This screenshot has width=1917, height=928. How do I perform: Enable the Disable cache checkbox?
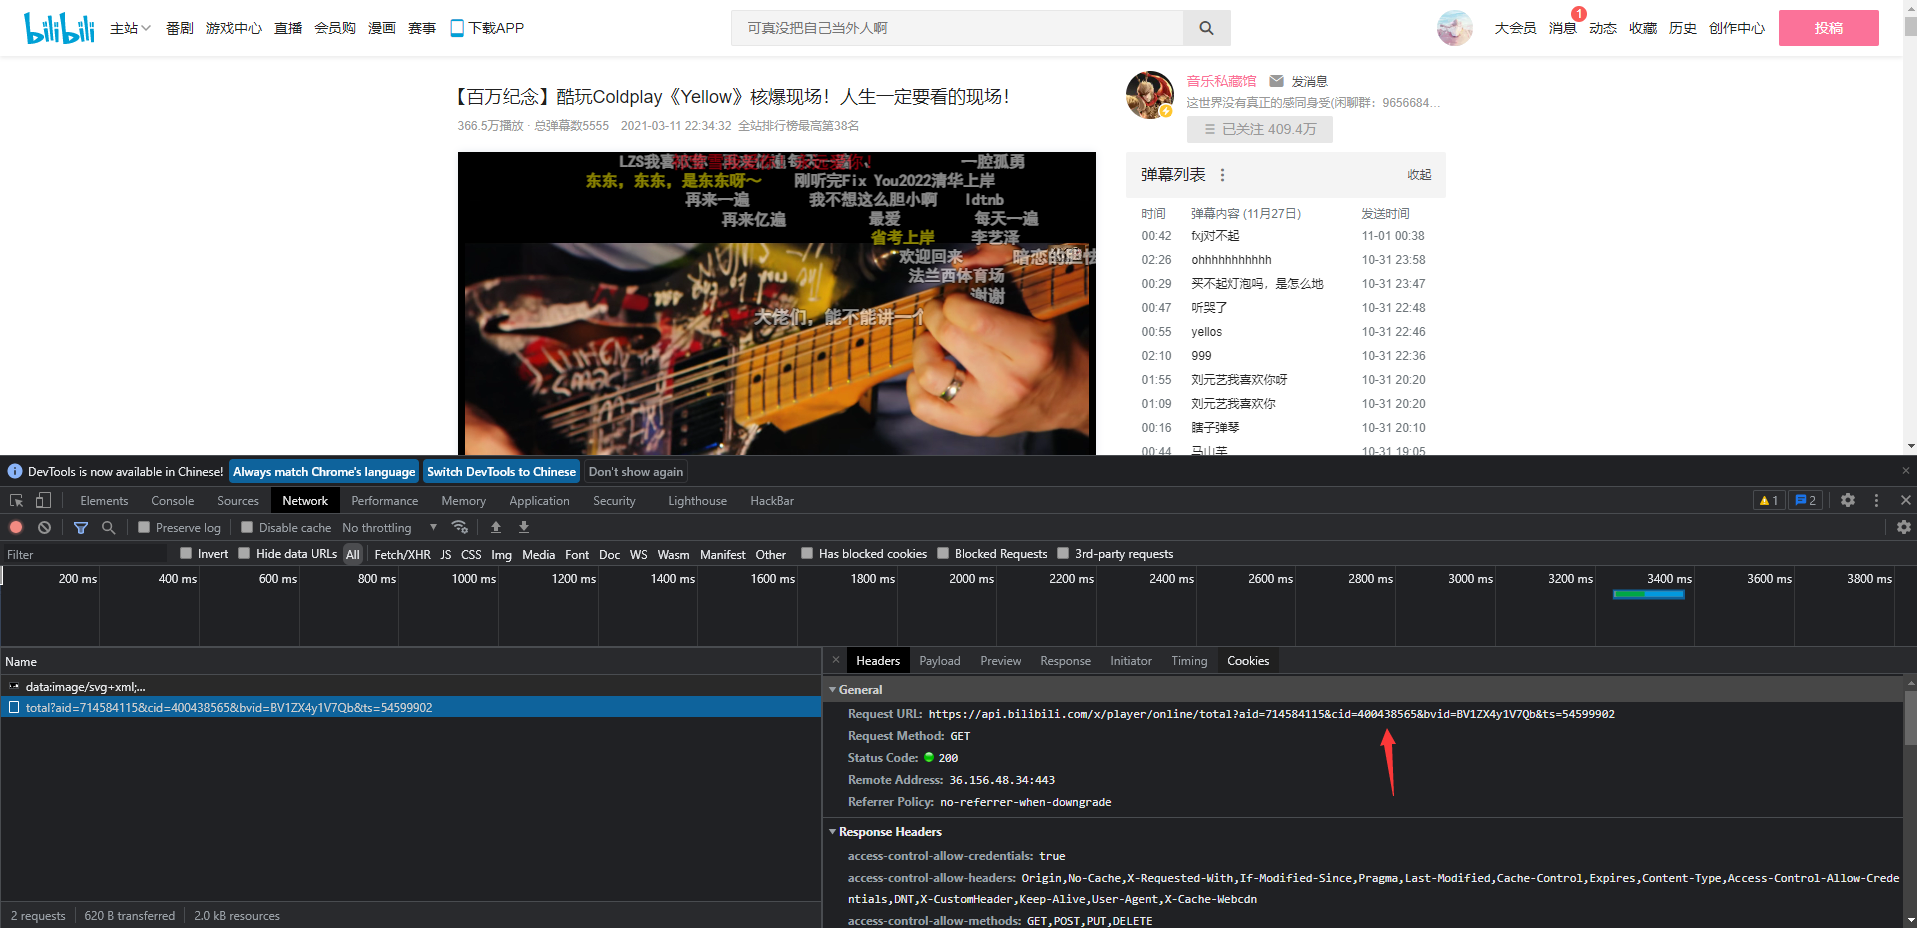coord(247,527)
